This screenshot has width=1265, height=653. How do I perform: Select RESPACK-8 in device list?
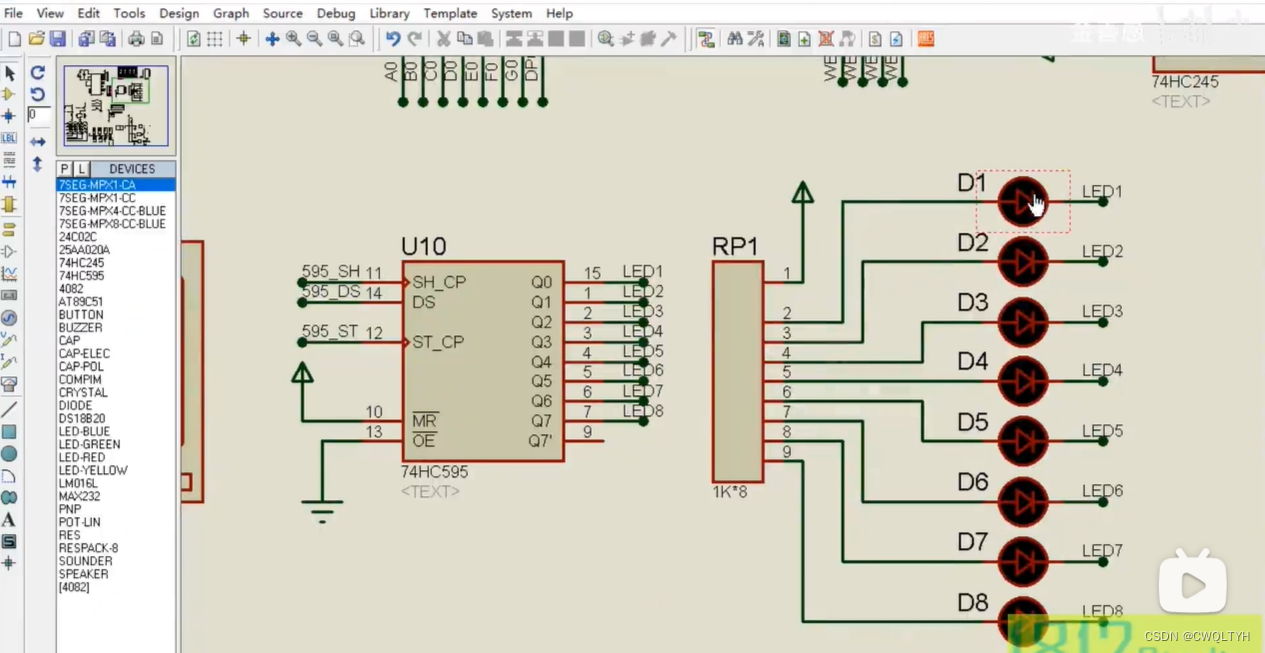(88, 549)
